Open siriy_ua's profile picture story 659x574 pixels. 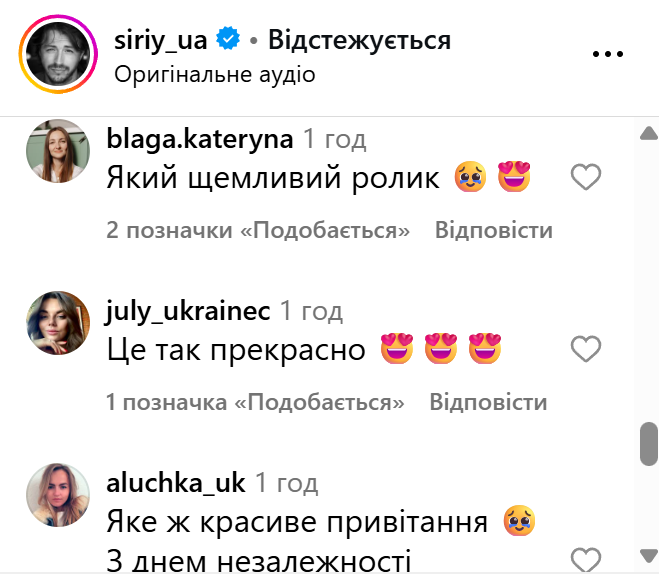click(x=58, y=54)
